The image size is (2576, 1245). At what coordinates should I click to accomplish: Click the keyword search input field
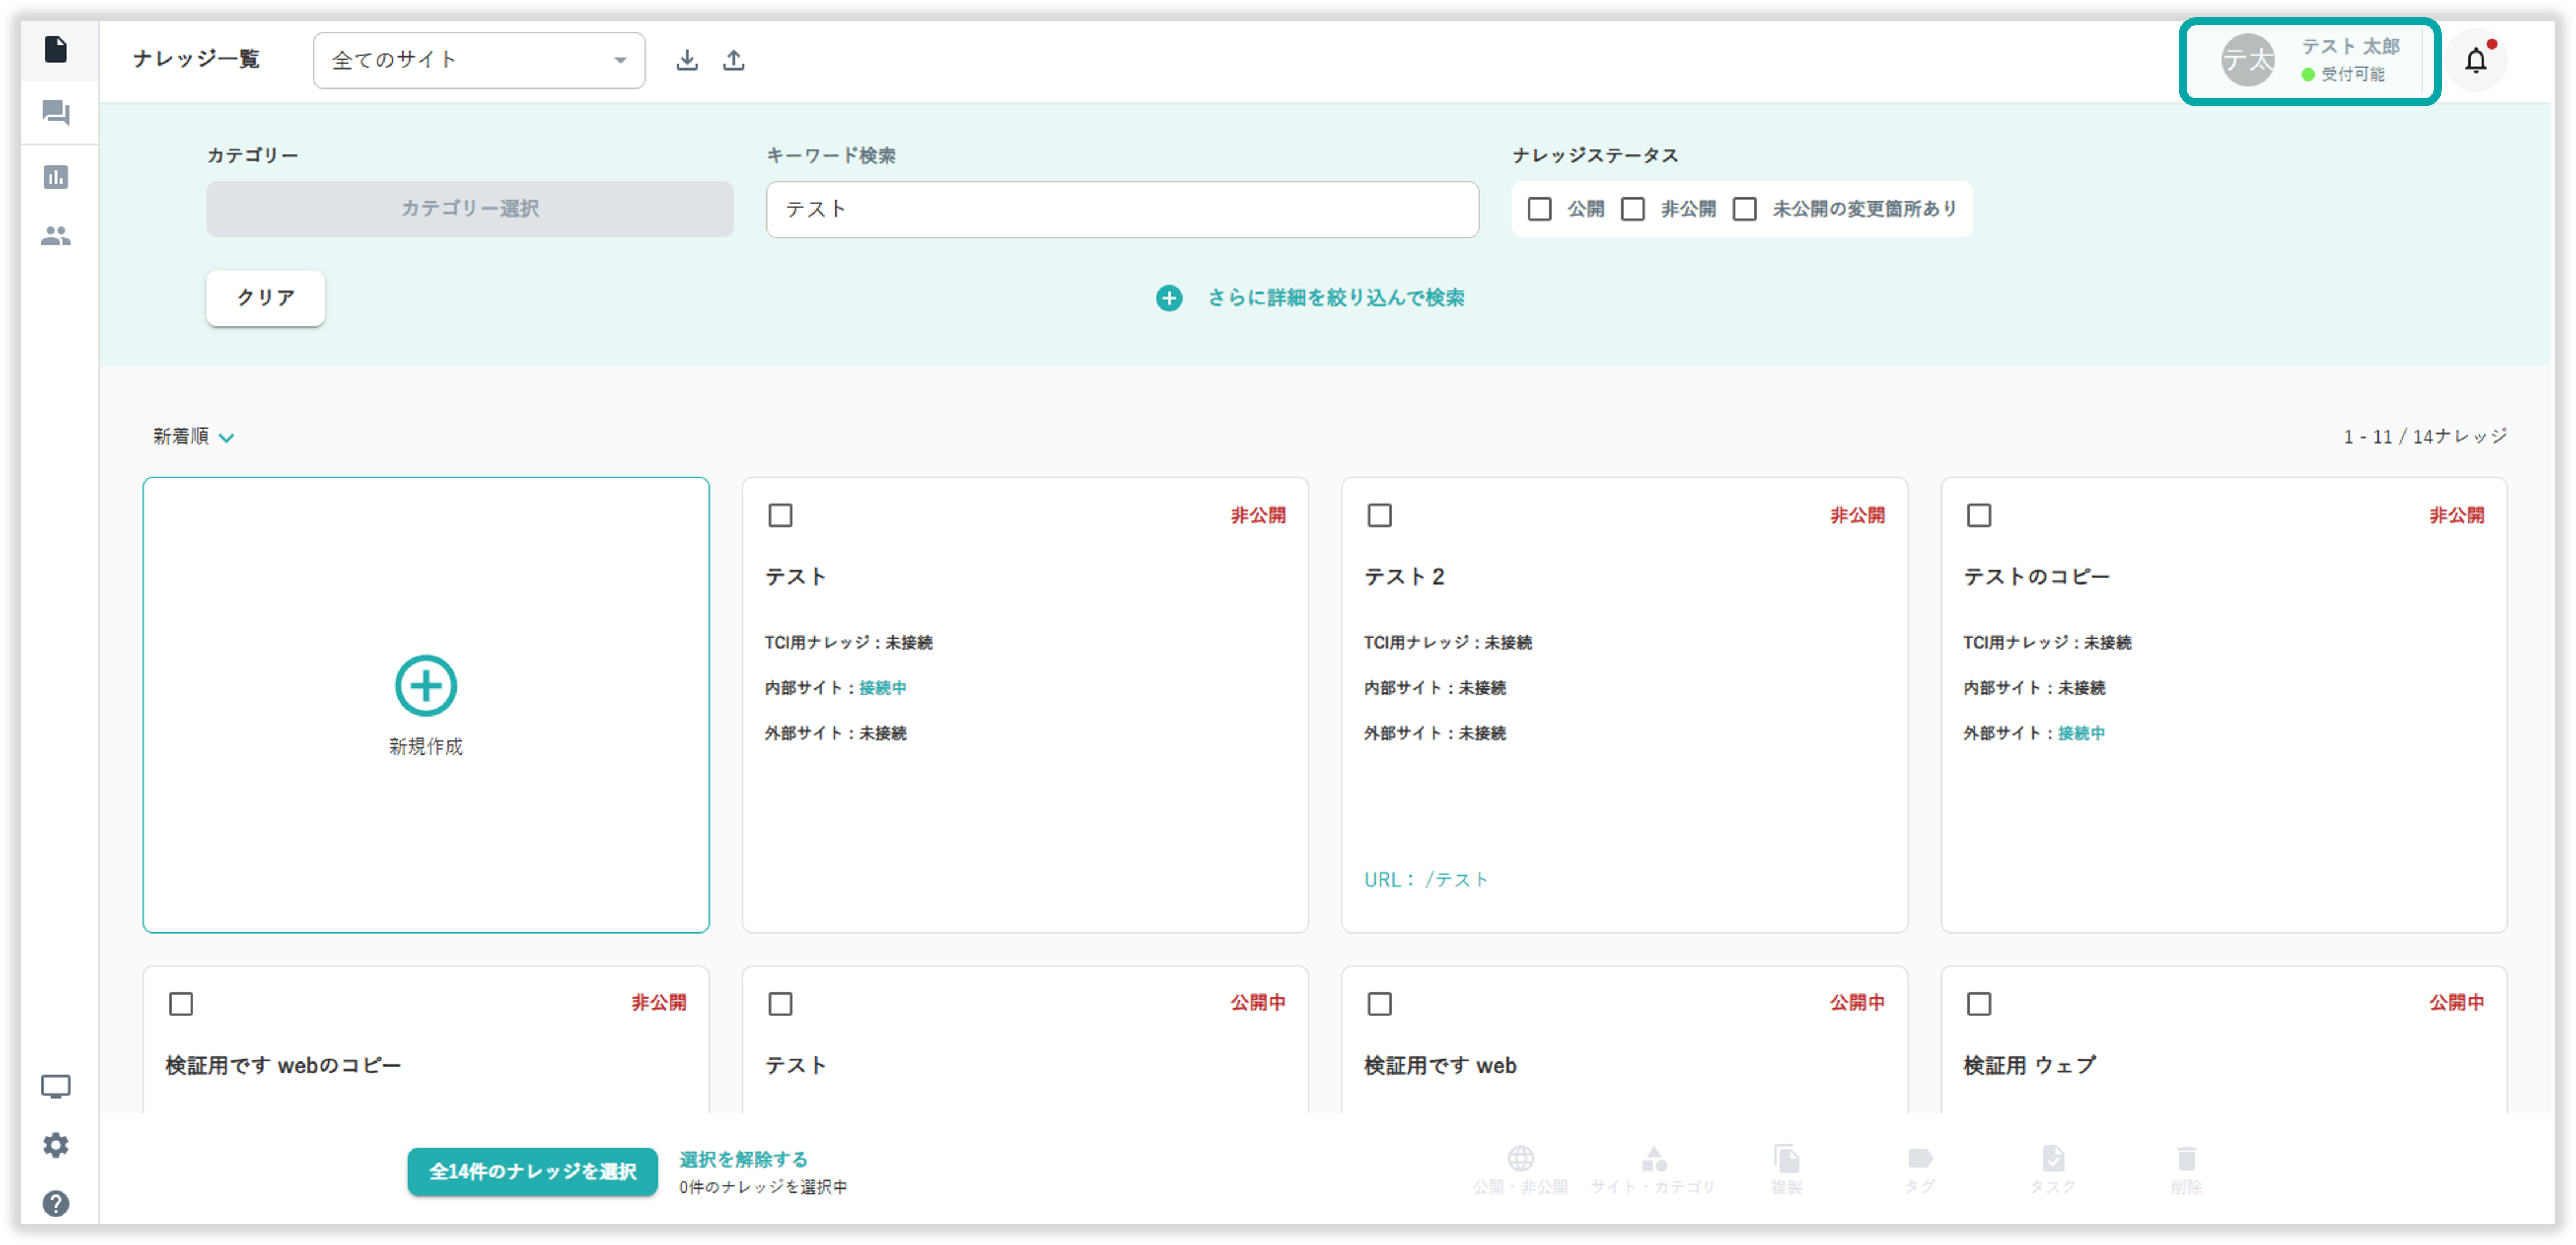pos(1122,209)
